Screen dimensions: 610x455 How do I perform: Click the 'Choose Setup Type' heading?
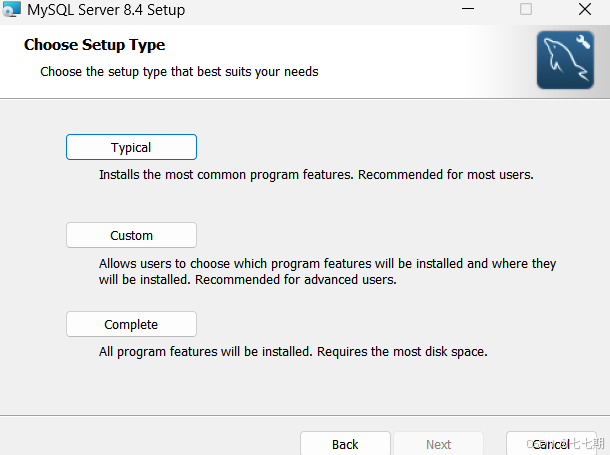coord(95,45)
